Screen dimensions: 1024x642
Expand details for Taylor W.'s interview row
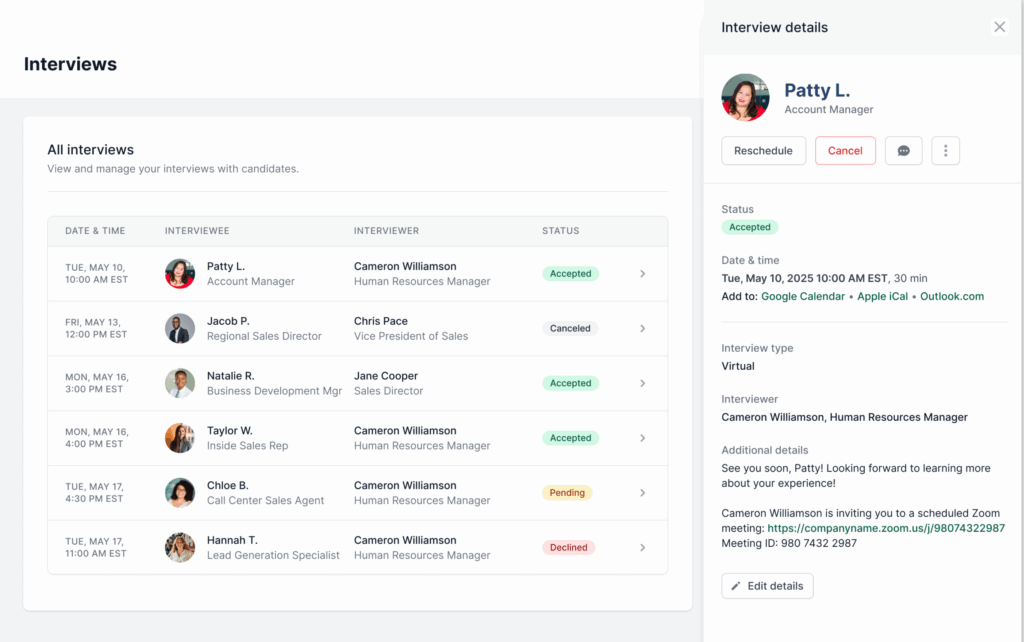pos(643,438)
